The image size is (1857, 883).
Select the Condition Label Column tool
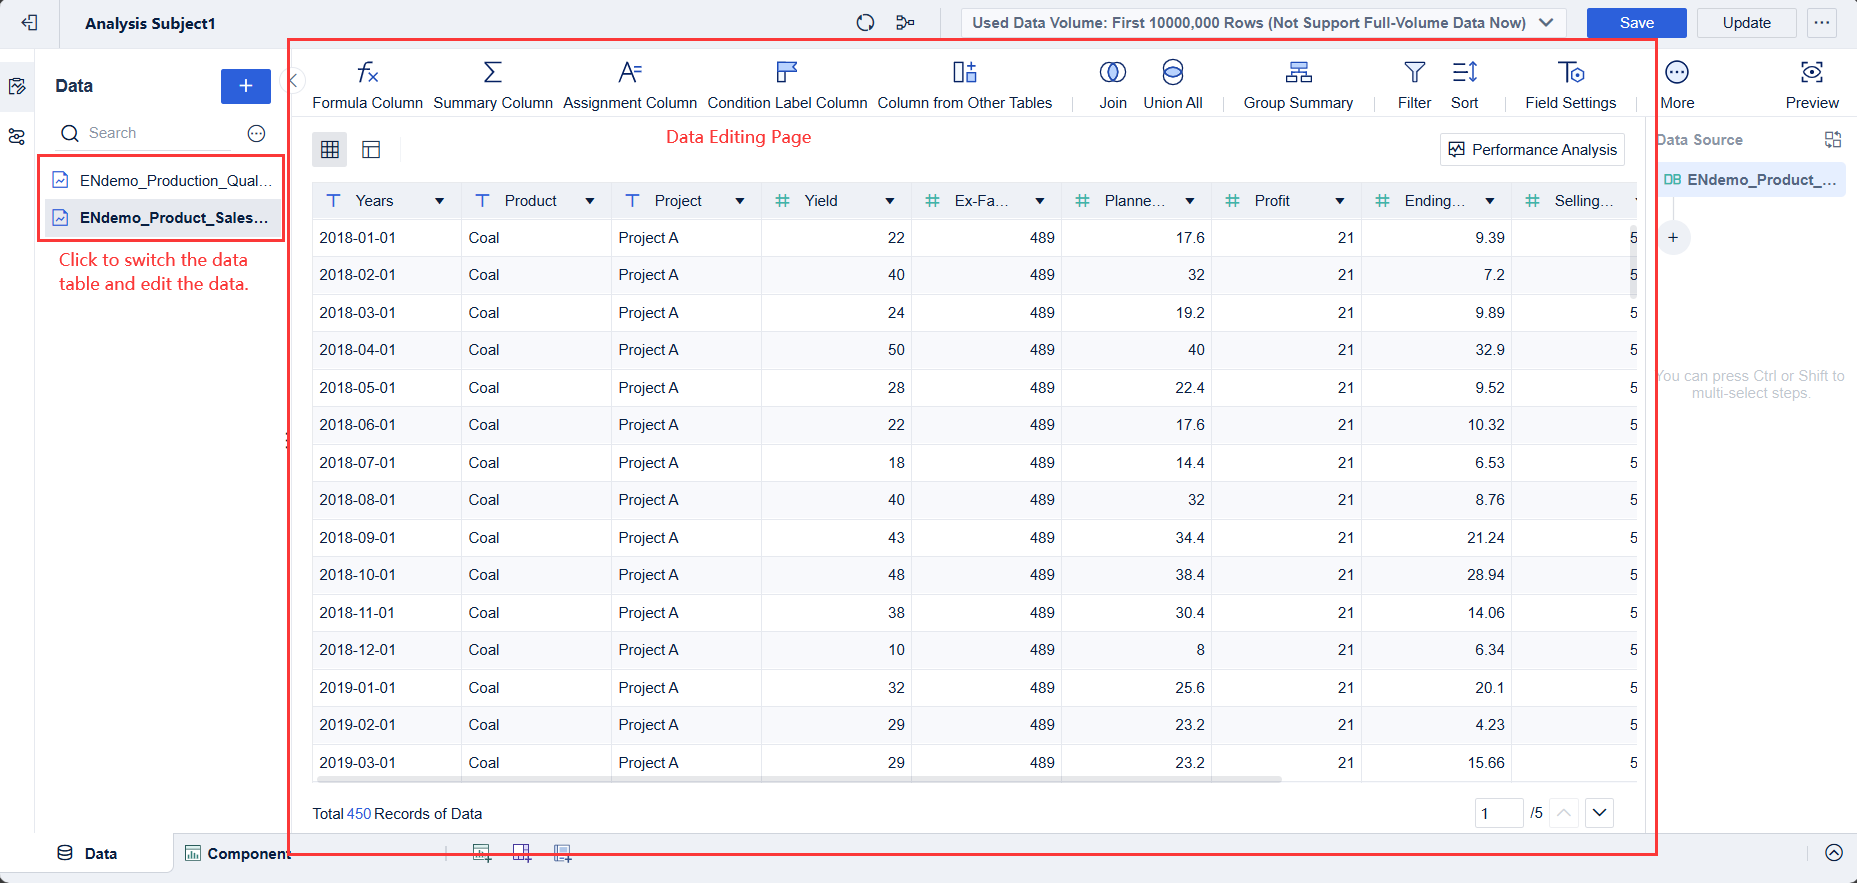pos(787,85)
